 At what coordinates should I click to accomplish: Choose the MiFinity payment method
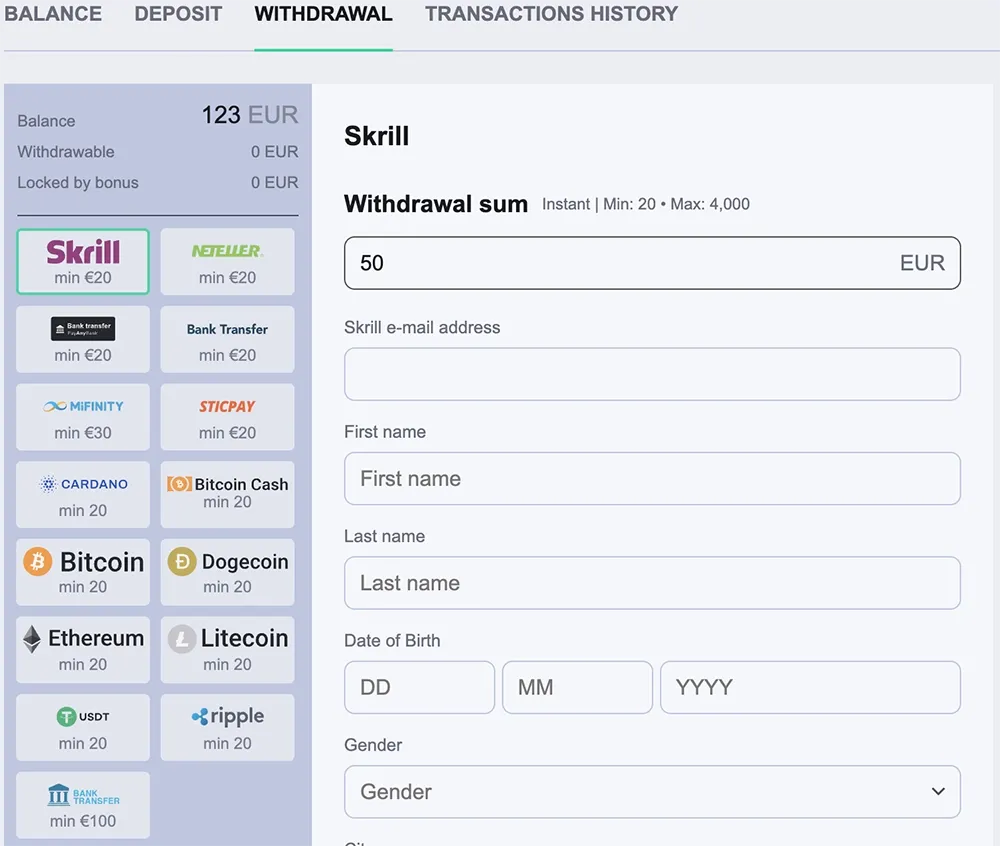(x=83, y=417)
